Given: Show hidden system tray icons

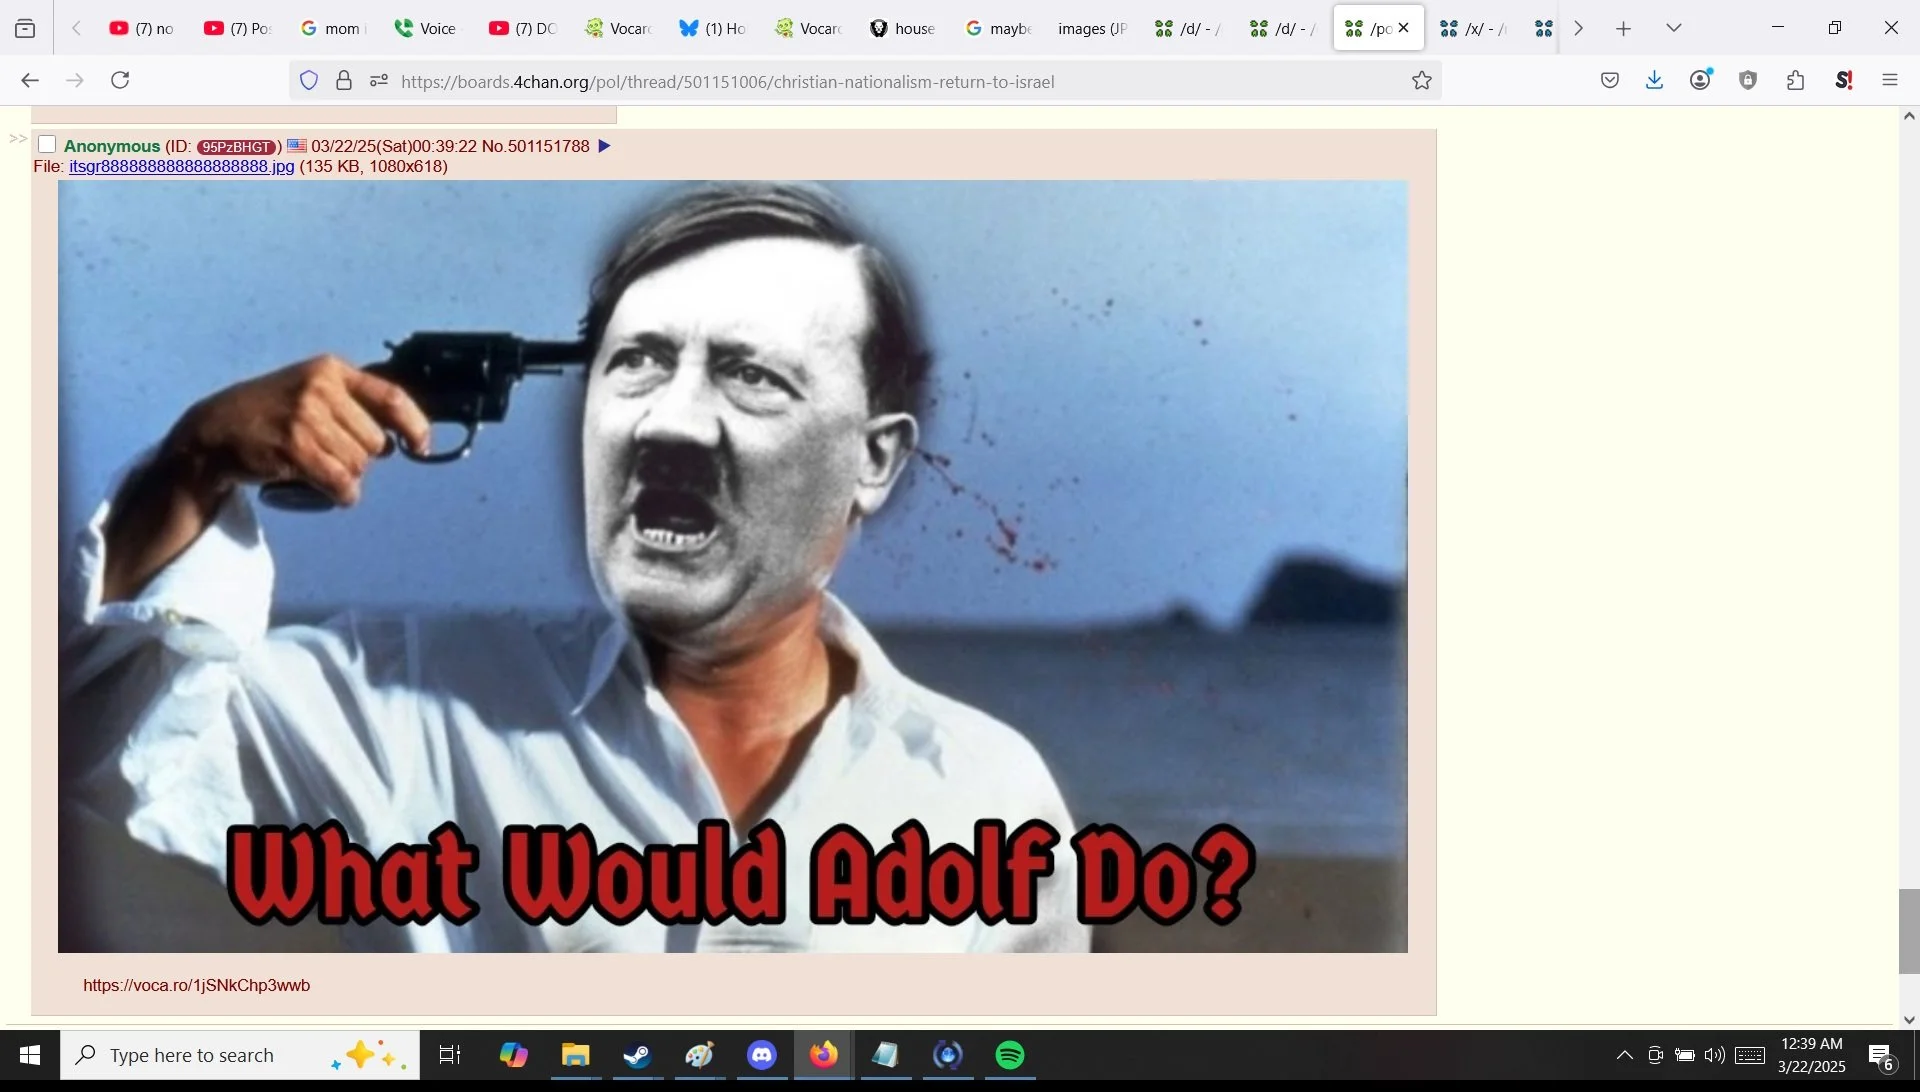Looking at the screenshot, I should click(1625, 1055).
